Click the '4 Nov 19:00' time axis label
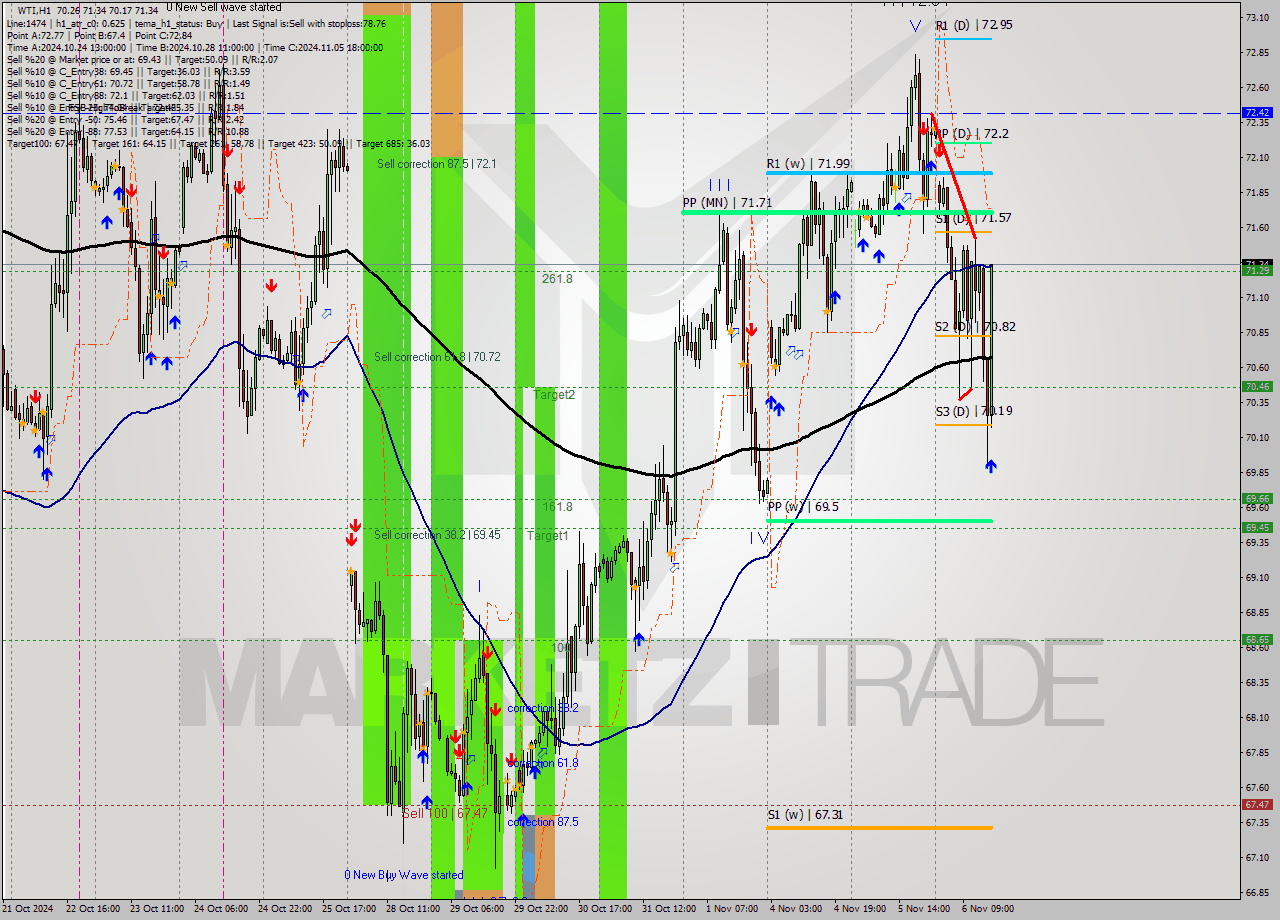The width and height of the screenshot is (1280, 920). [859, 909]
